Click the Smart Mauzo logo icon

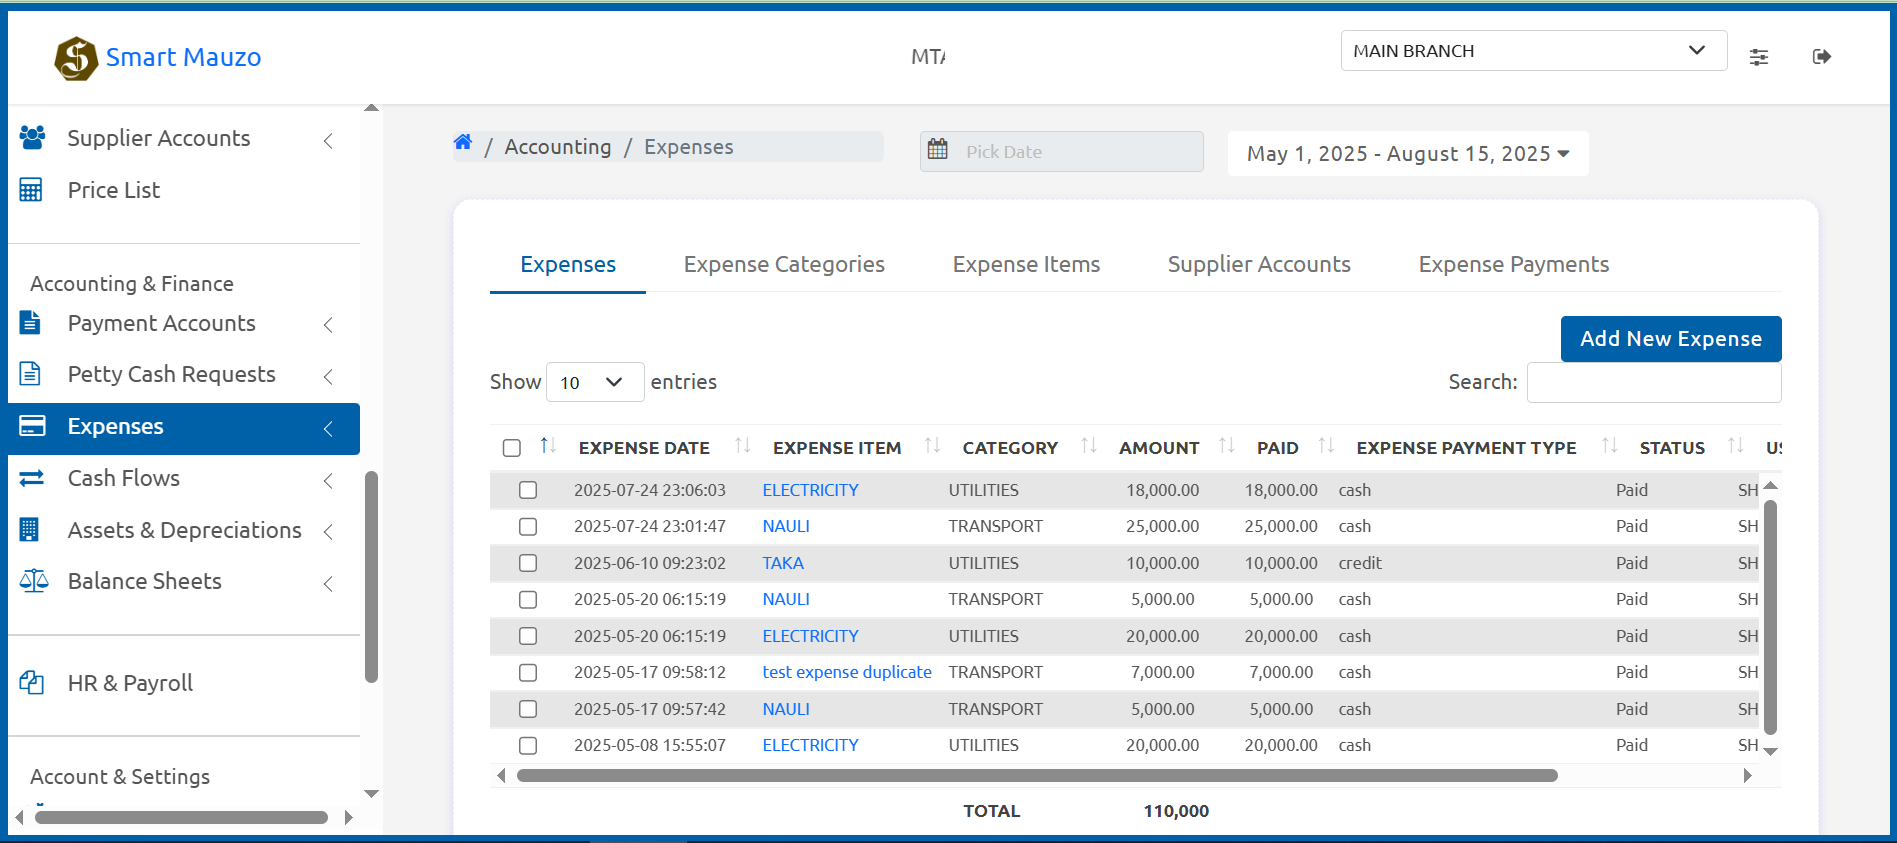tap(76, 58)
